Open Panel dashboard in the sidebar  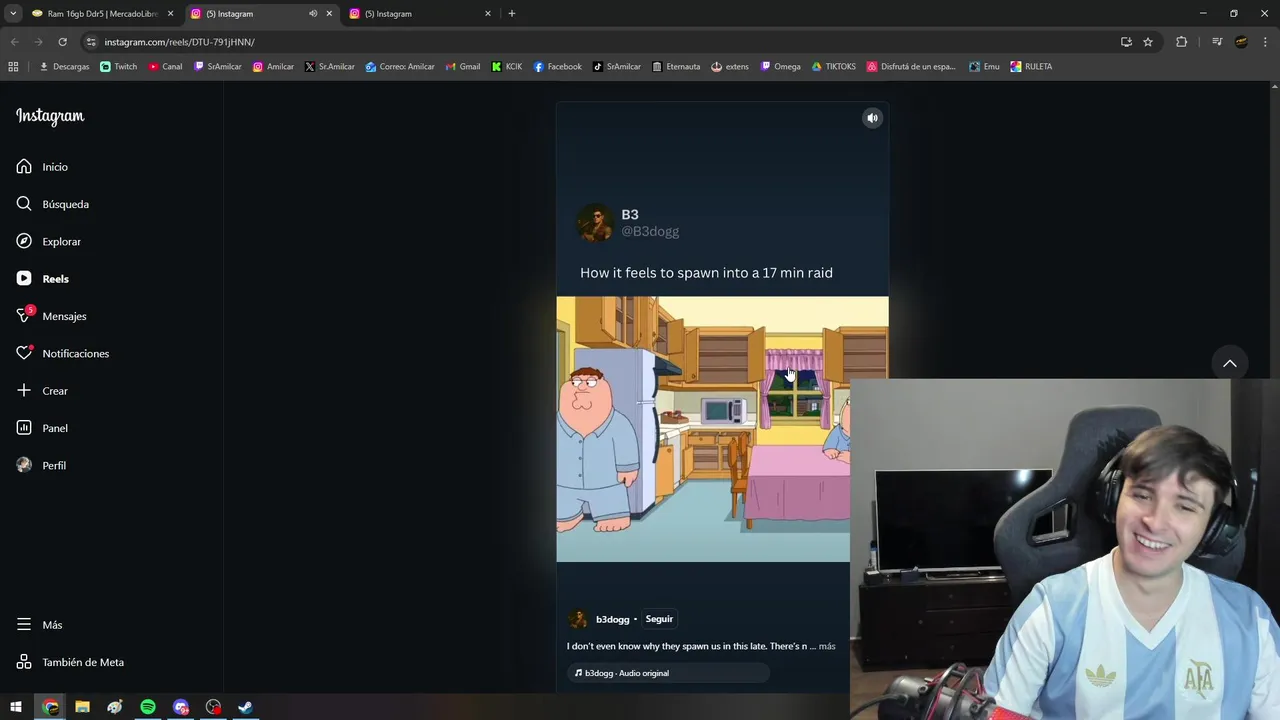[42, 428]
